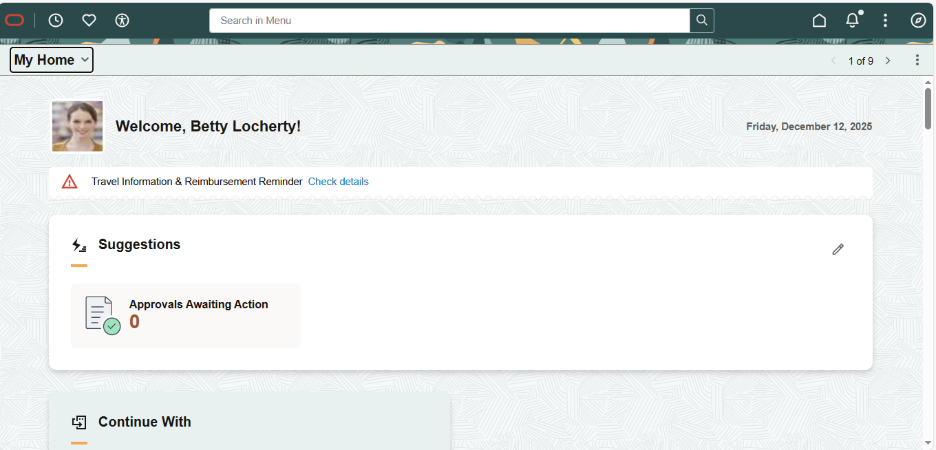Open accessibility options icon
The height and width of the screenshot is (450, 936).
click(122, 20)
